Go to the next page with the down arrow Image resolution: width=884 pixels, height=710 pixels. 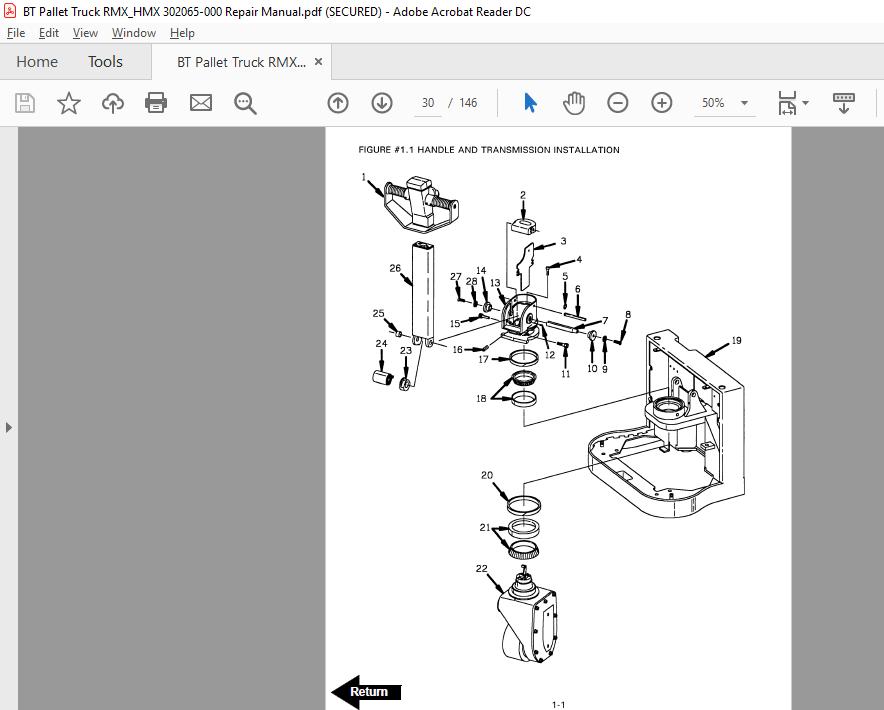tap(382, 103)
